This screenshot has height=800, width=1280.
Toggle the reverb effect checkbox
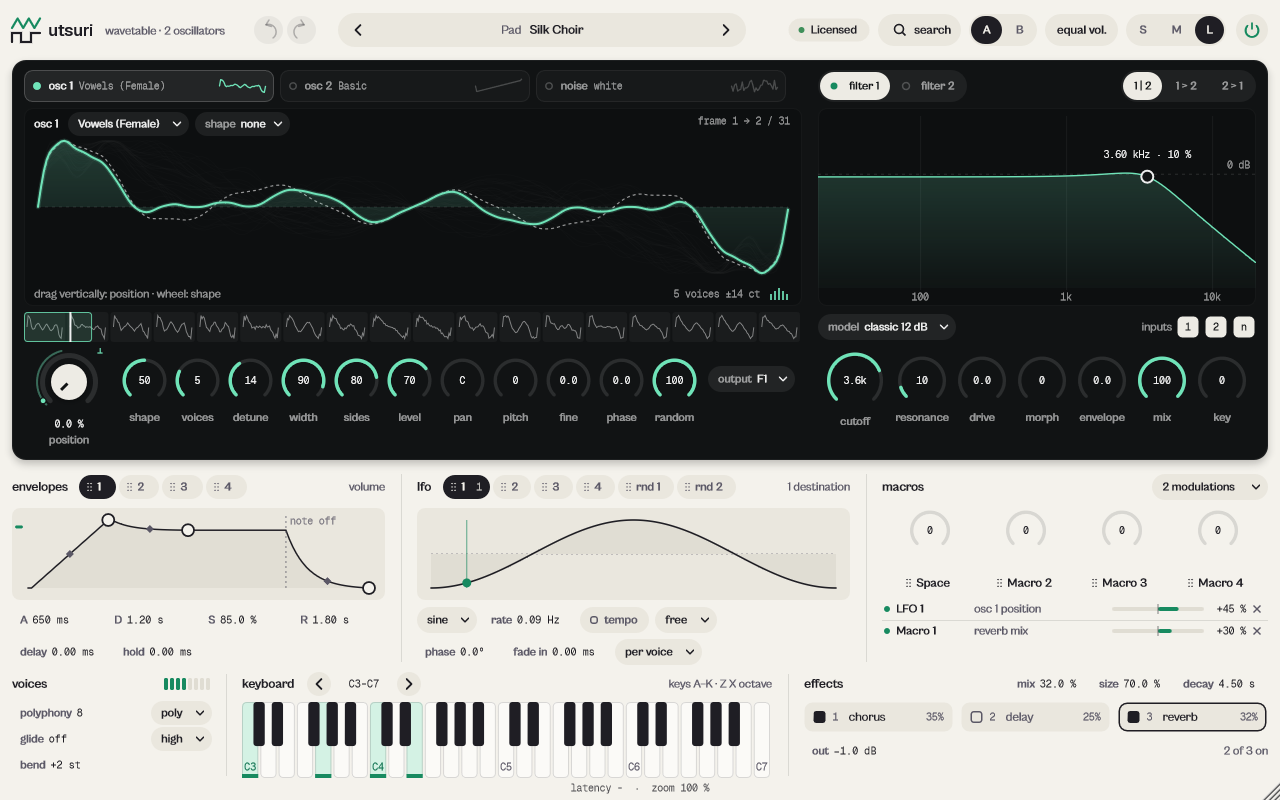click(1134, 717)
